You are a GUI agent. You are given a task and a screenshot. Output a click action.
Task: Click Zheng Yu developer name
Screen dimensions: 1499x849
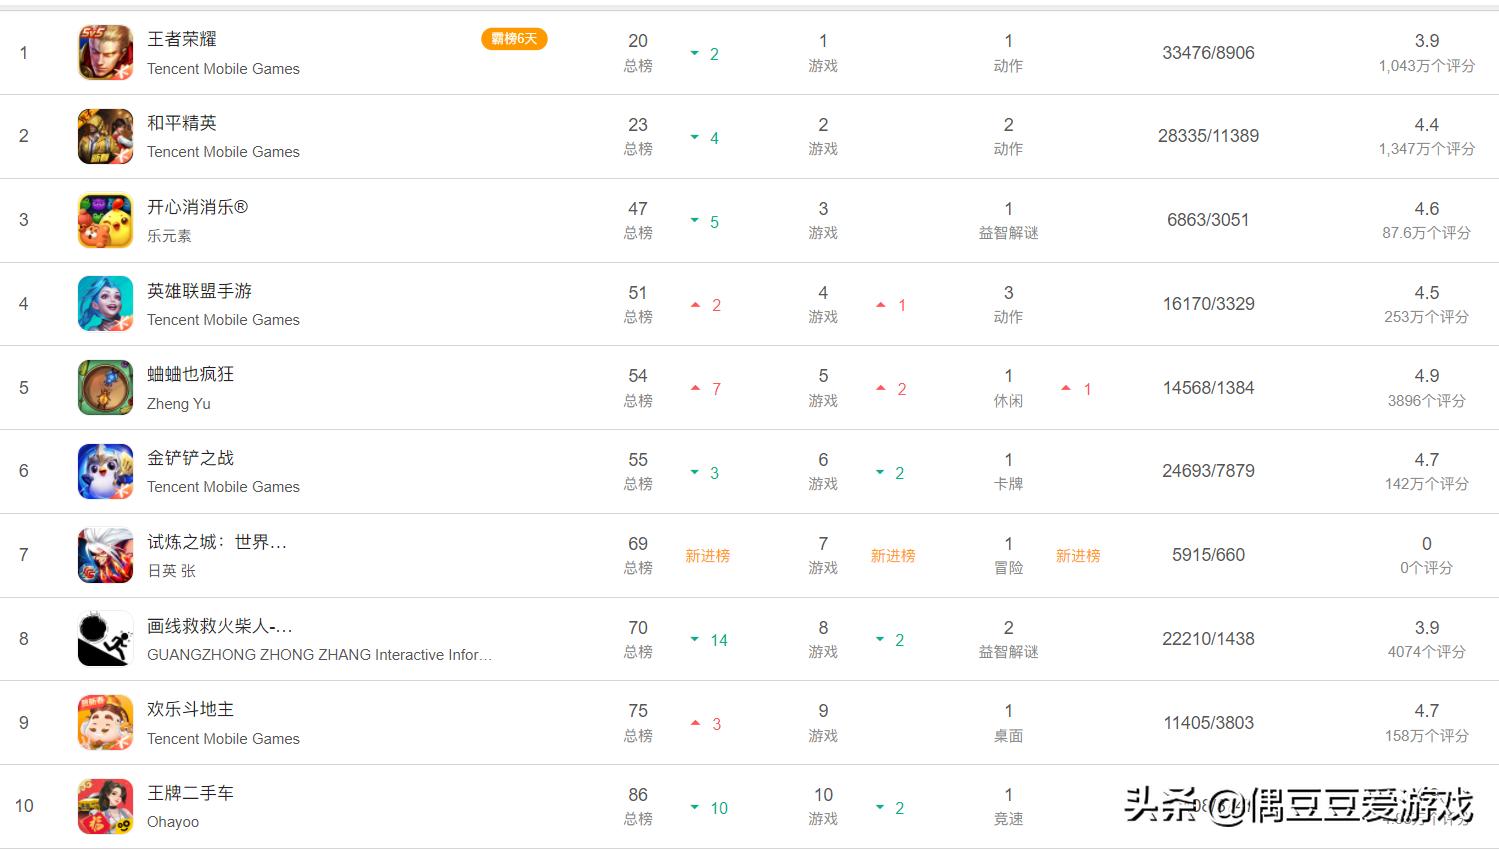coord(179,404)
